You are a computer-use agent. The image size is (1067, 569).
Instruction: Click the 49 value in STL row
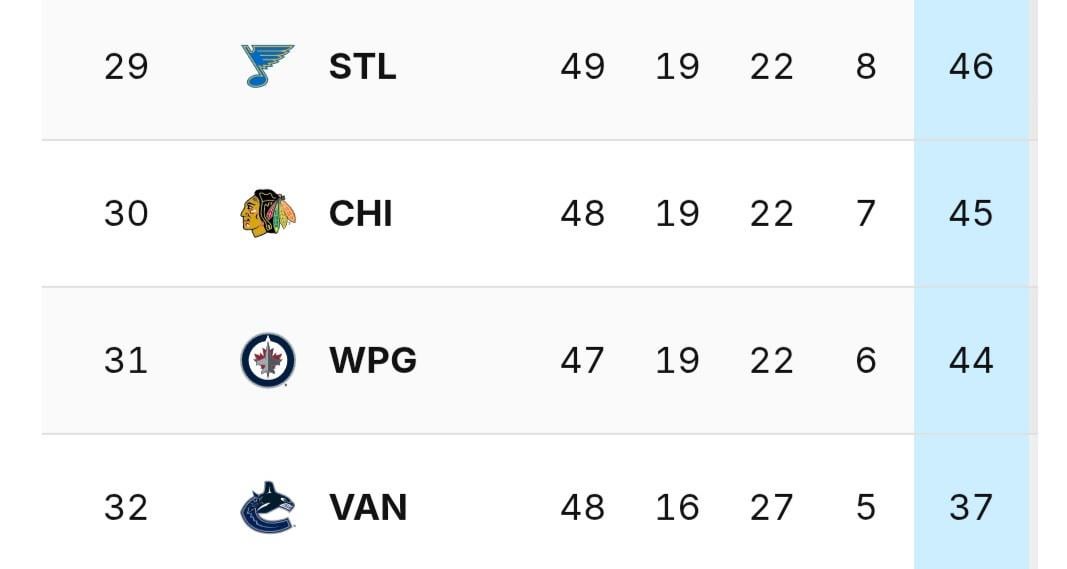click(582, 67)
